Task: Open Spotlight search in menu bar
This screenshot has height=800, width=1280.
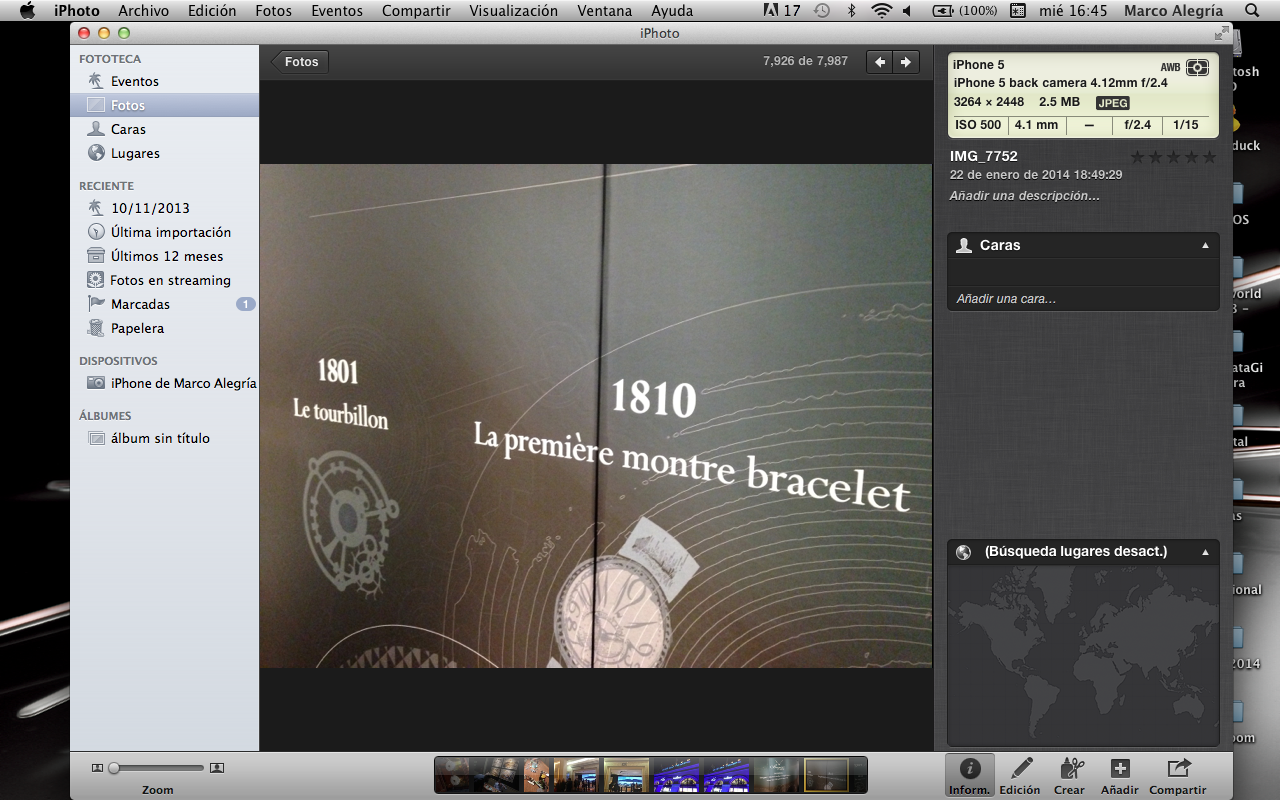Action: pyautogui.click(x=1252, y=11)
